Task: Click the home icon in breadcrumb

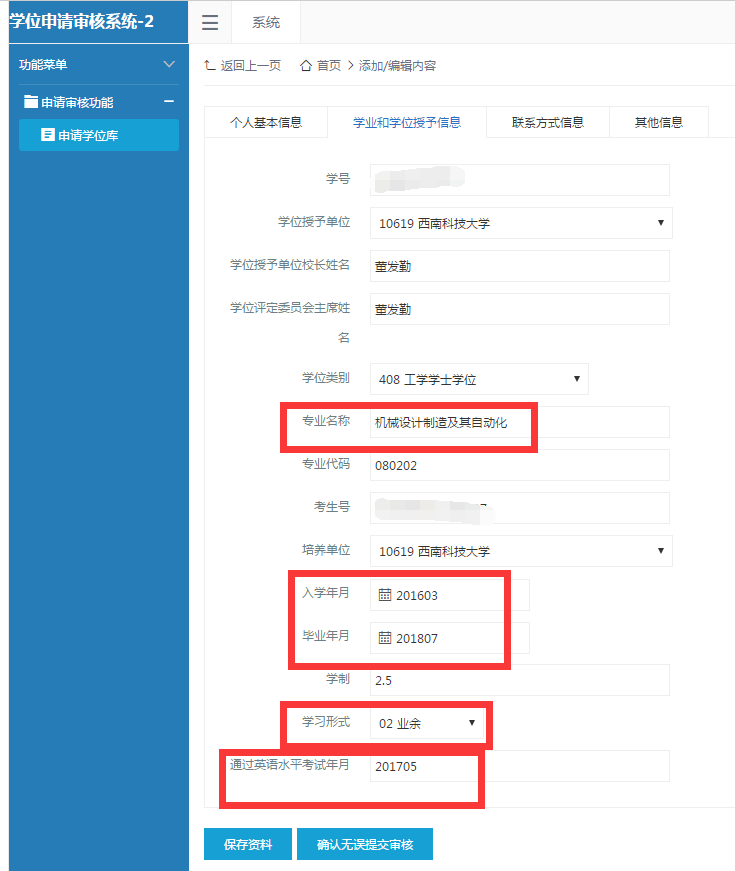Action: pyautogui.click(x=306, y=66)
